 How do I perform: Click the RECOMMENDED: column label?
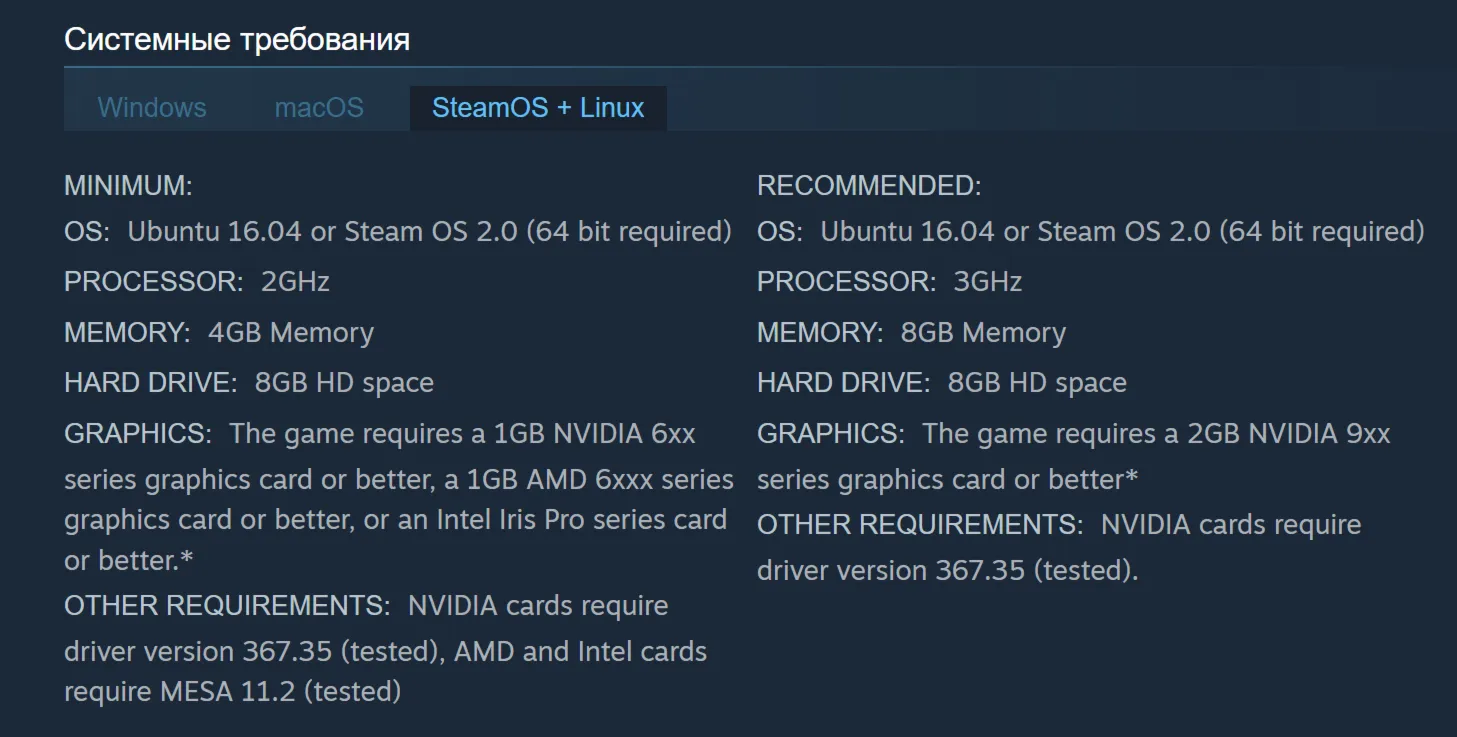(x=869, y=186)
